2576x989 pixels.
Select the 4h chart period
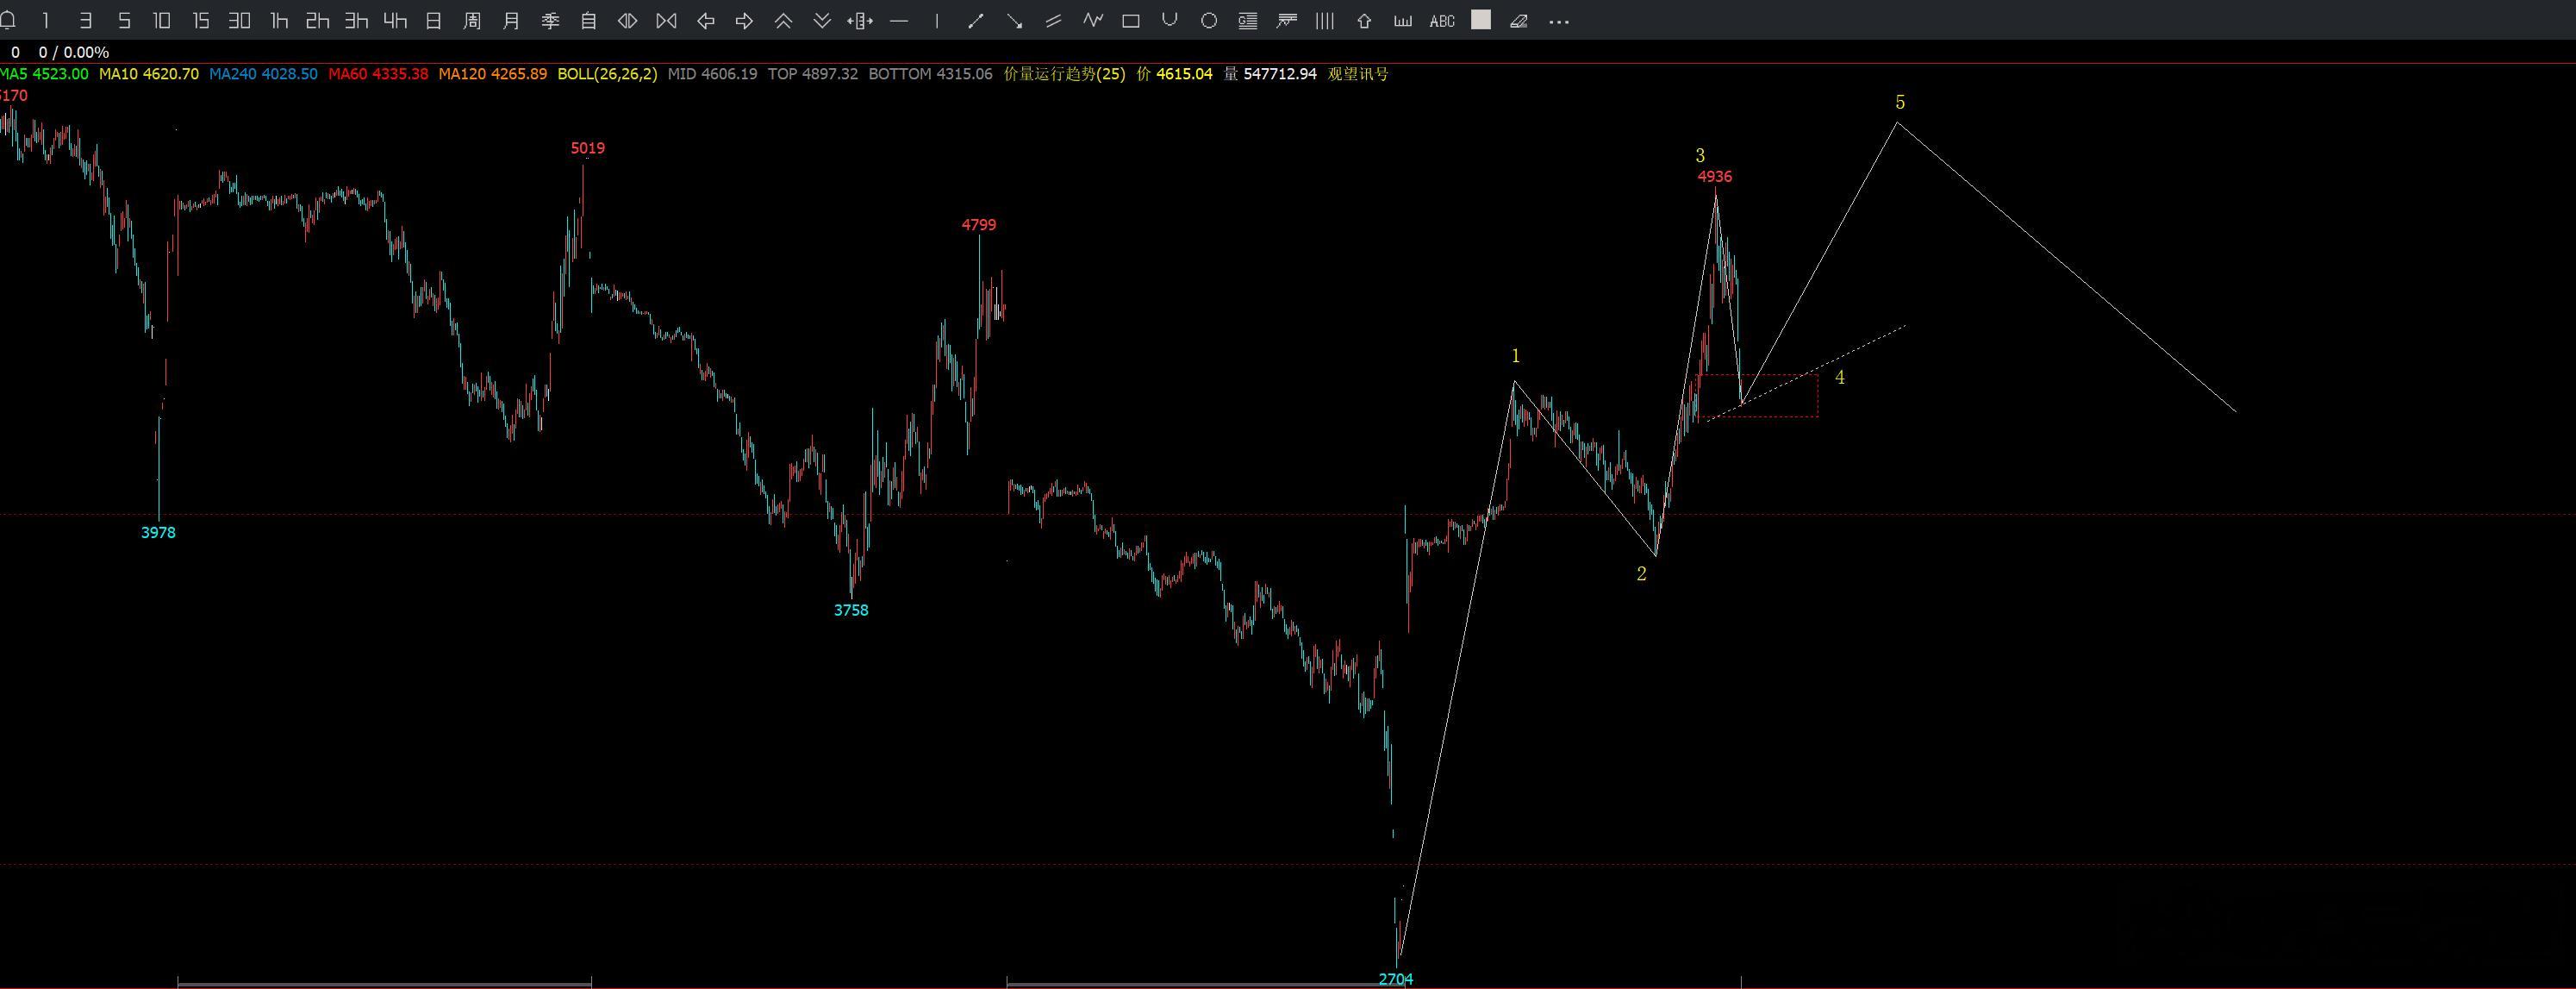coord(396,21)
